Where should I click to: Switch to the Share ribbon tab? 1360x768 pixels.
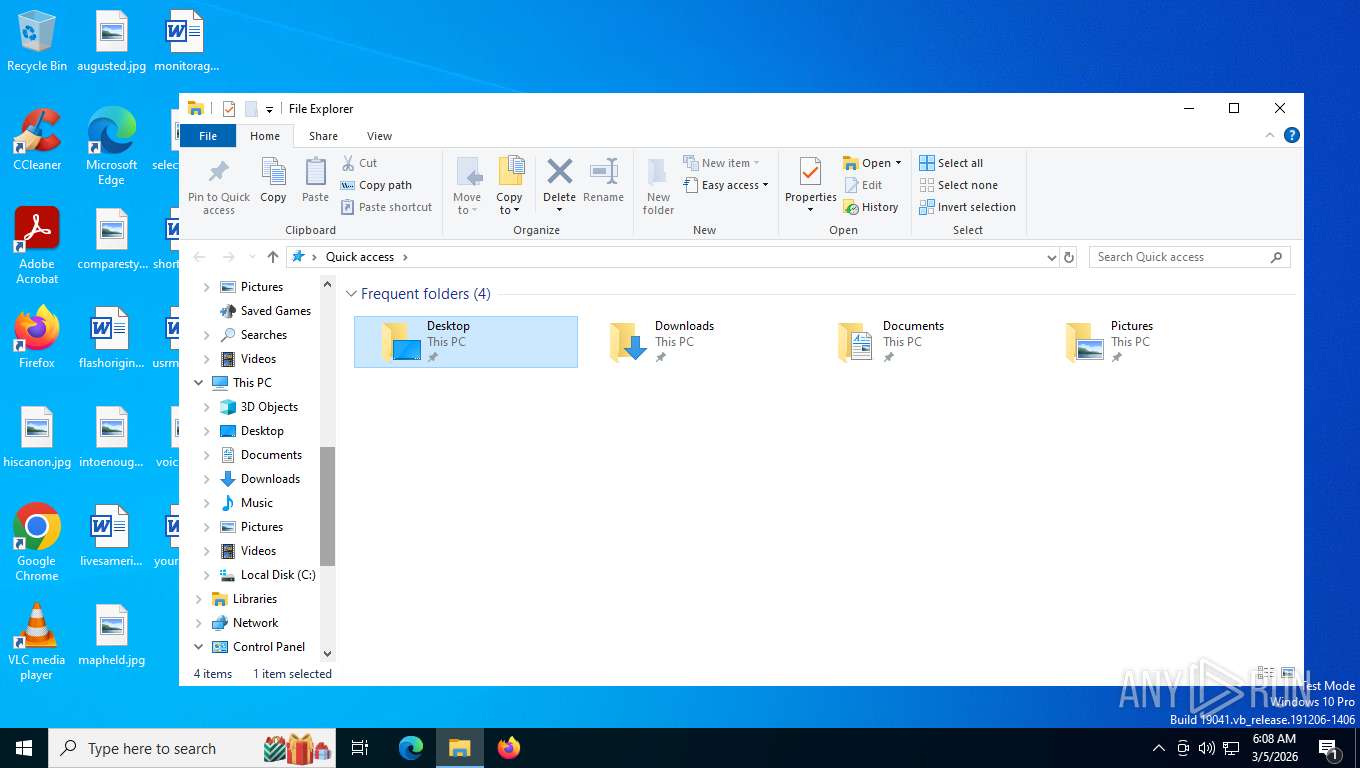click(323, 136)
